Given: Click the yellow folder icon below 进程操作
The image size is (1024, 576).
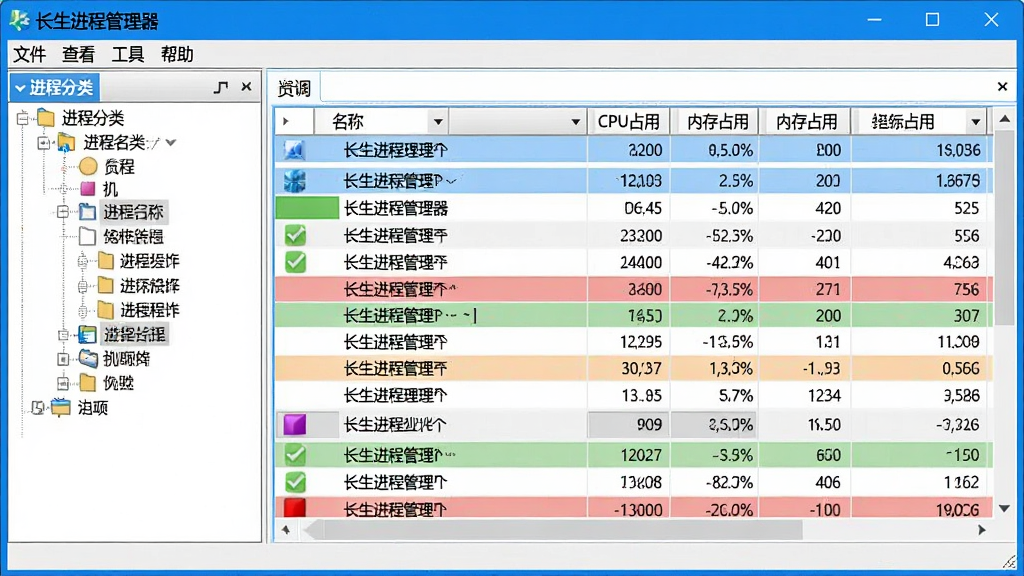Looking at the screenshot, I should tap(105, 285).
